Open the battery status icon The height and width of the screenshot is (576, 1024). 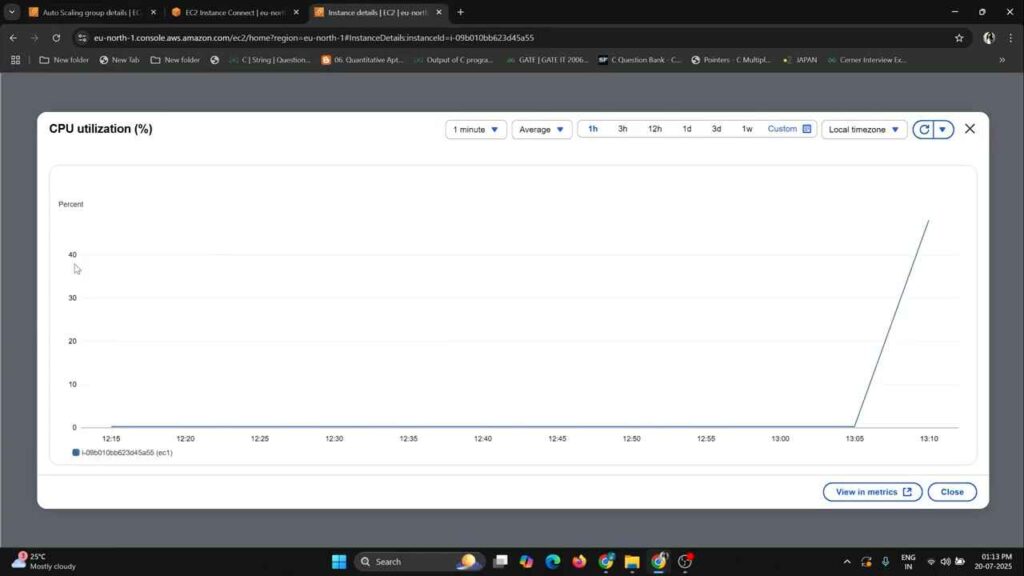(959, 562)
